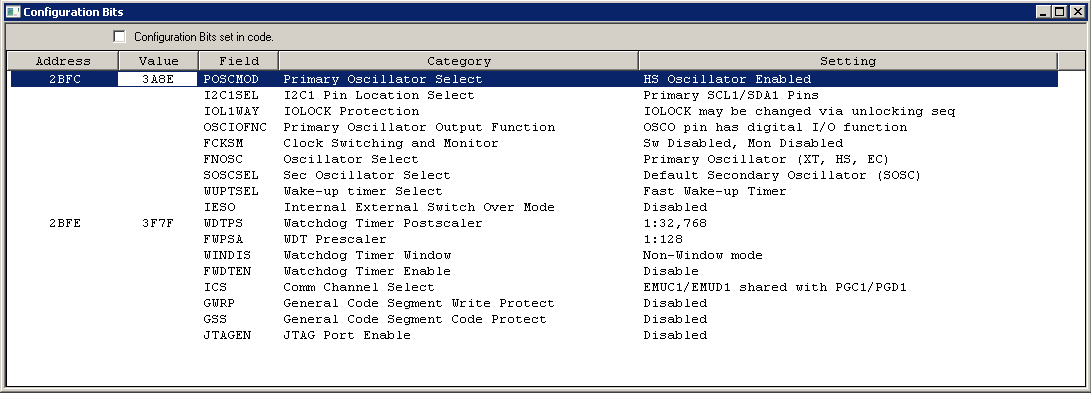
Task: Click the Disable setting for FWDTEN
Action: click(671, 271)
